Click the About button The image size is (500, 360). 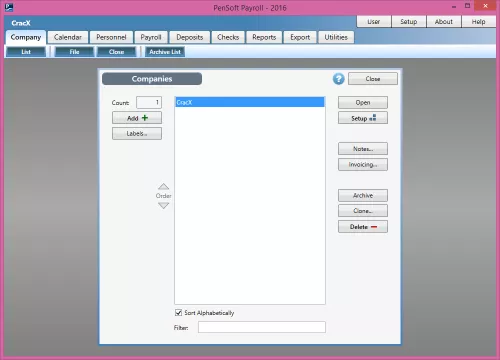point(444,22)
